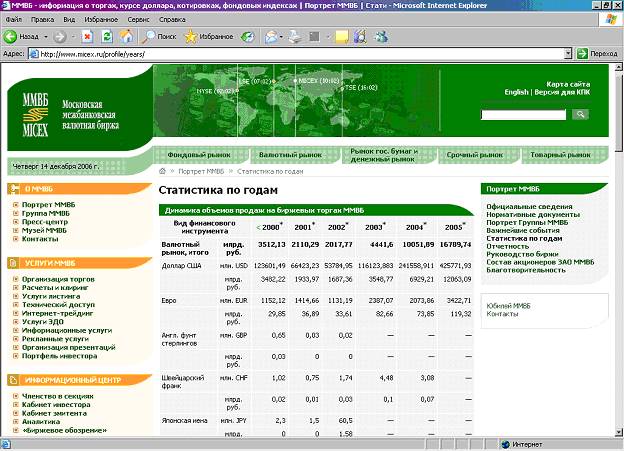Open the Срочный рынок tab
Image resolution: width=624 pixels, height=451 pixels.
click(474, 155)
